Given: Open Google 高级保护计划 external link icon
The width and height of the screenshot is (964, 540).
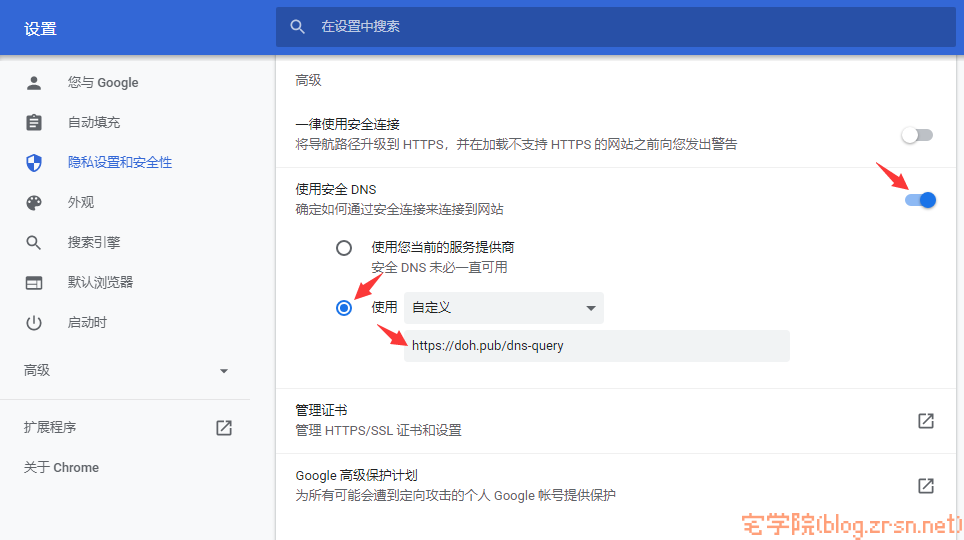Looking at the screenshot, I should pos(926,486).
